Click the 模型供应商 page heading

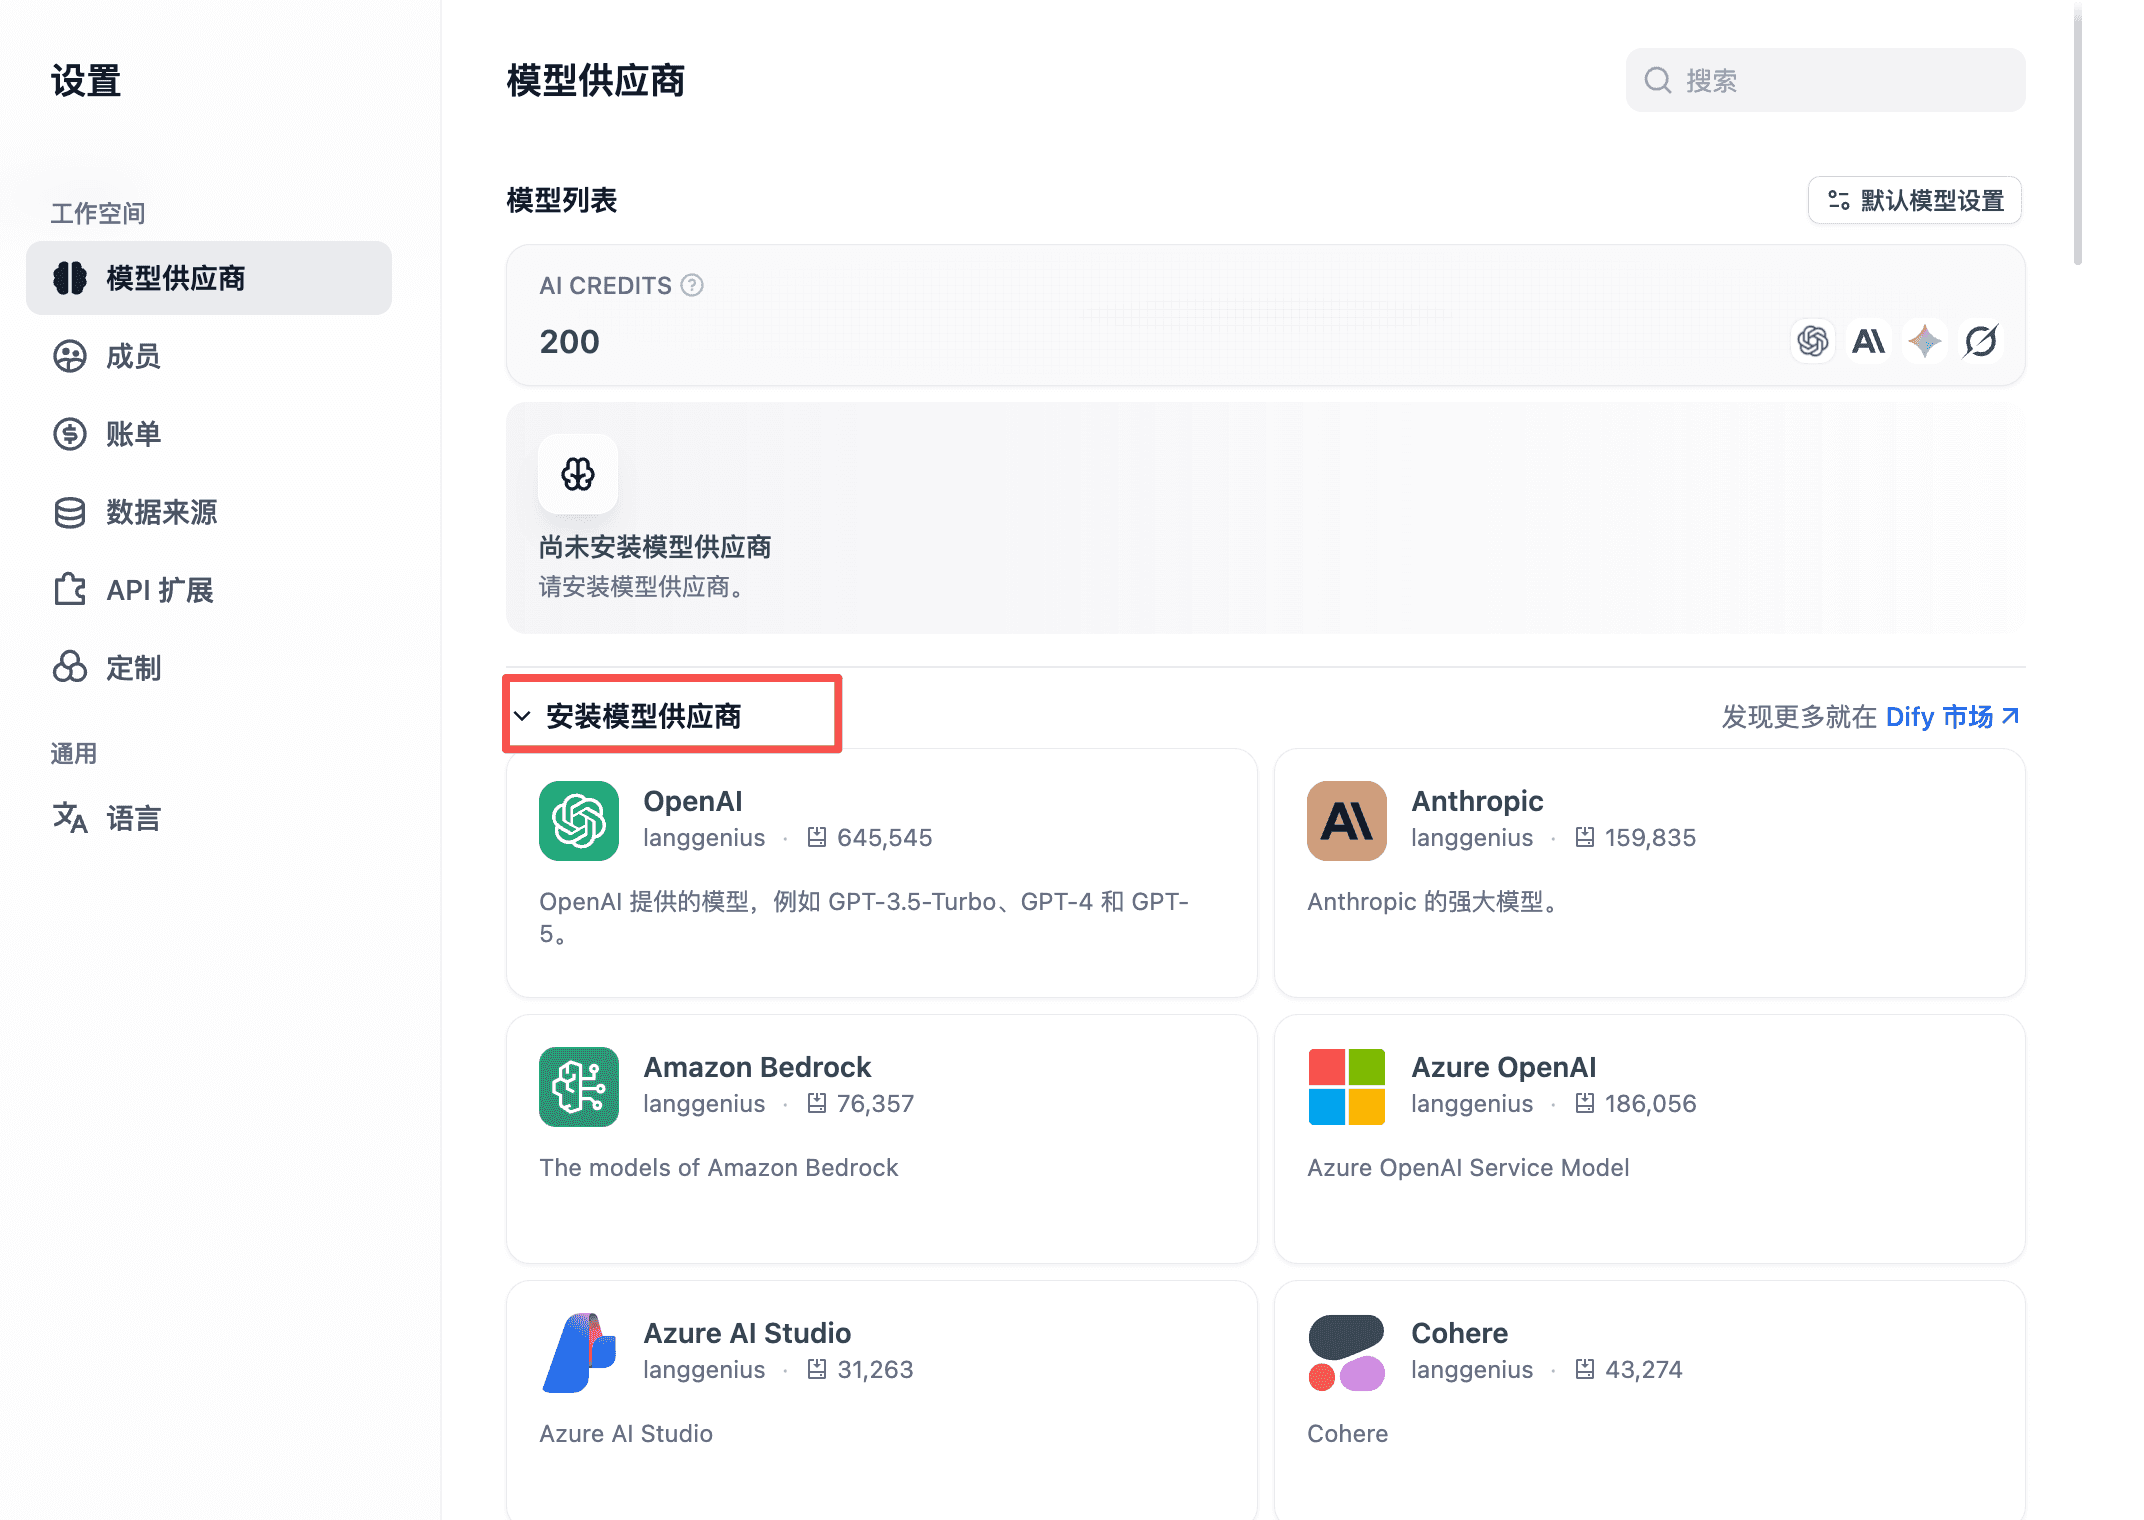(x=596, y=80)
